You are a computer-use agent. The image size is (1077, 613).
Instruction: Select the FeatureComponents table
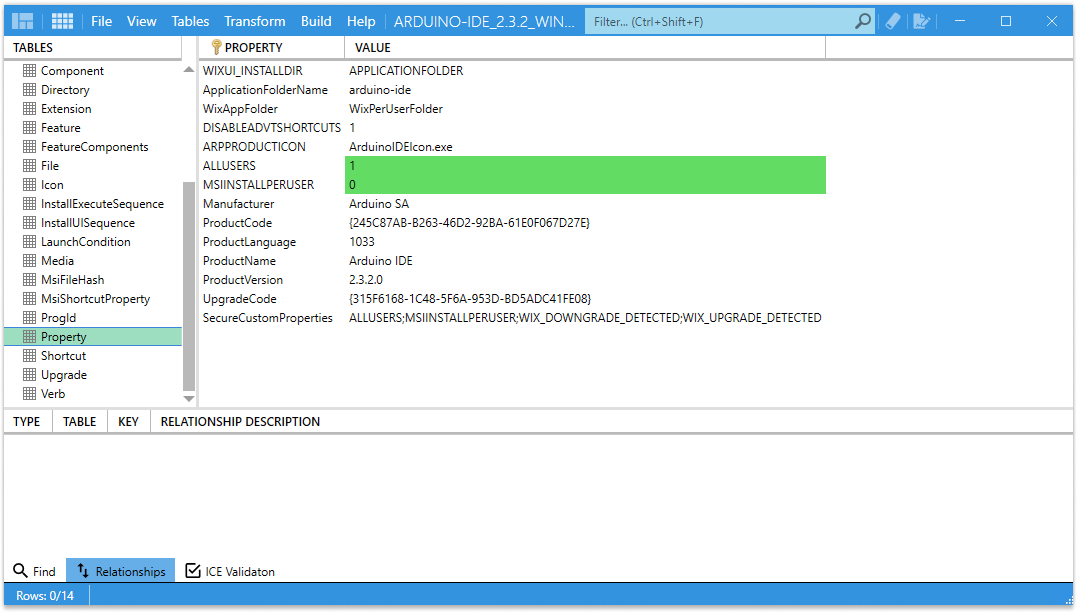click(x=95, y=146)
